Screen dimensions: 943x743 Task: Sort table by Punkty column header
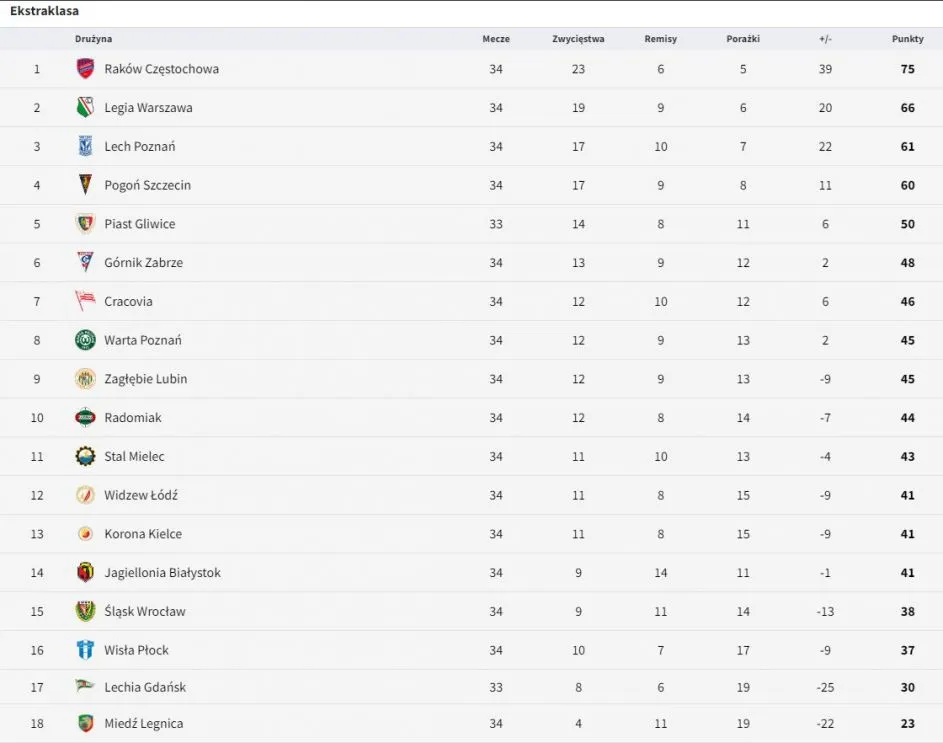click(907, 39)
